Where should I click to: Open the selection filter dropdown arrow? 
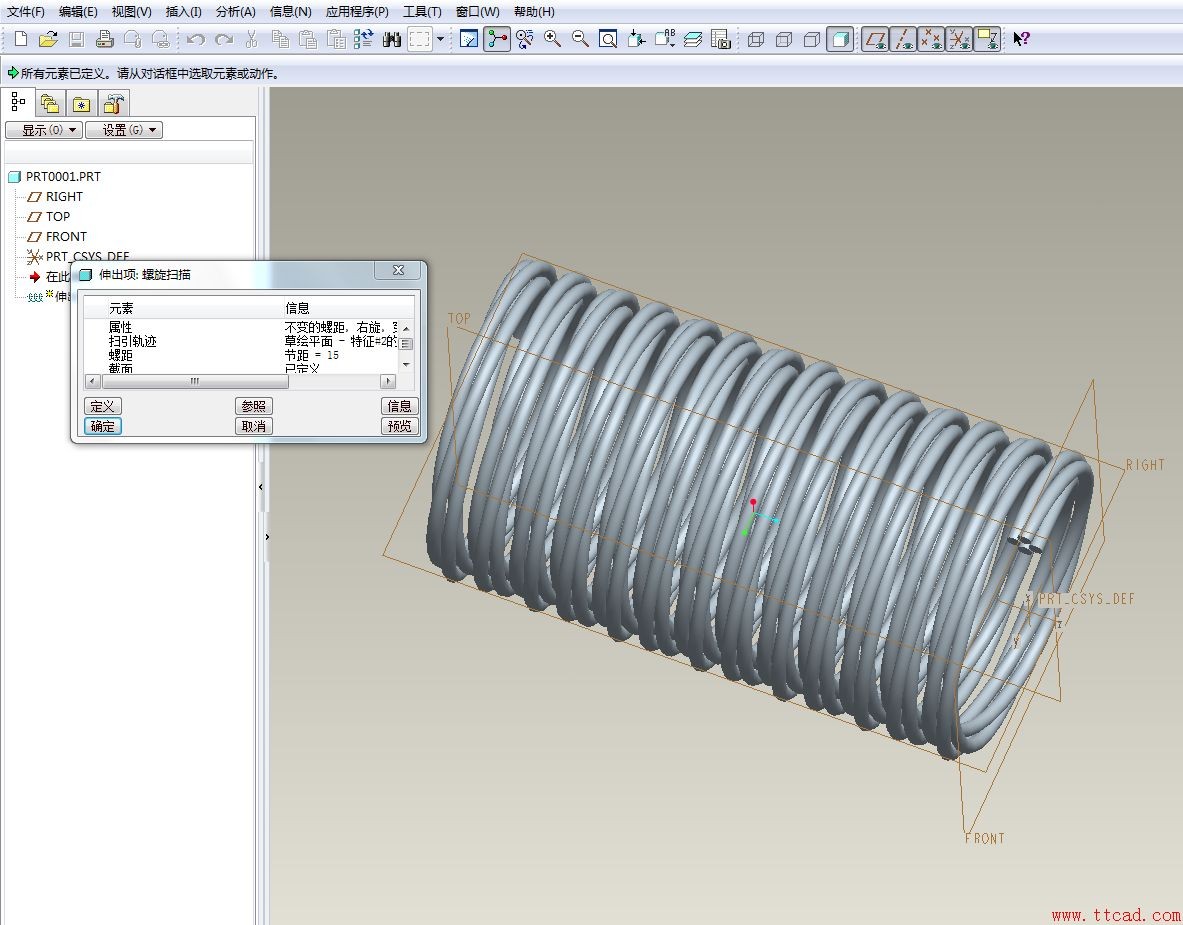(x=440, y=39)
